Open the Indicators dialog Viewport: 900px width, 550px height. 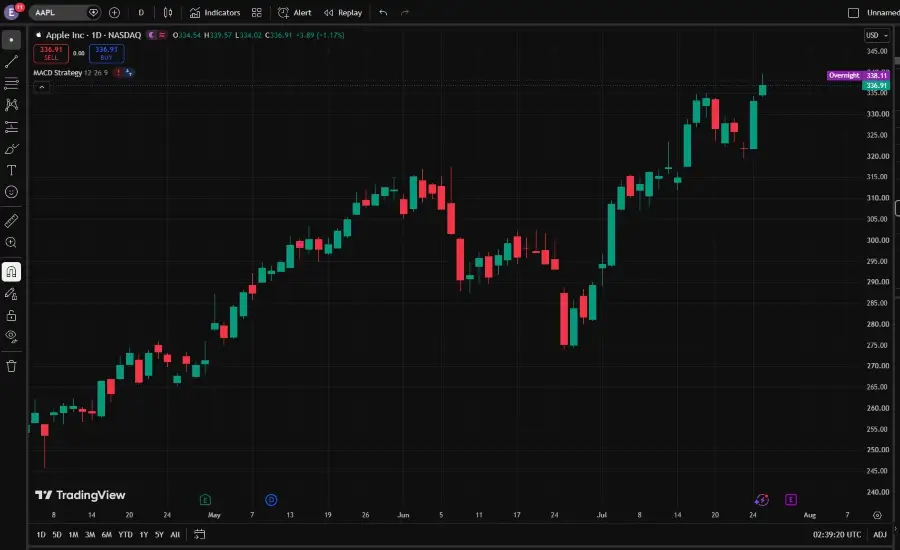pos(215,12)
